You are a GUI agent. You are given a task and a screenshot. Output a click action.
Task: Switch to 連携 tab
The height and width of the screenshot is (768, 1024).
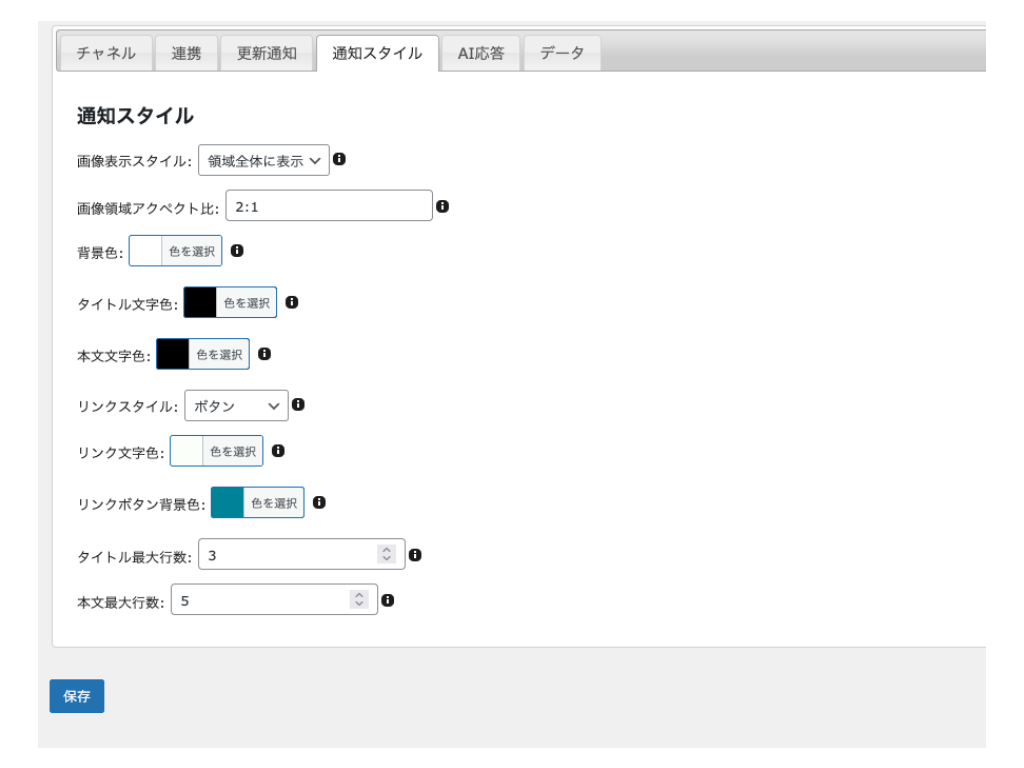click(186, 54)
